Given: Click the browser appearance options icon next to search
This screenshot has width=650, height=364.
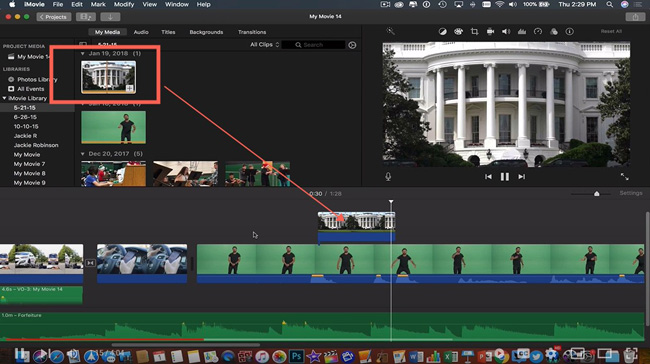Looking at the screenshot, I should point(352,45).
